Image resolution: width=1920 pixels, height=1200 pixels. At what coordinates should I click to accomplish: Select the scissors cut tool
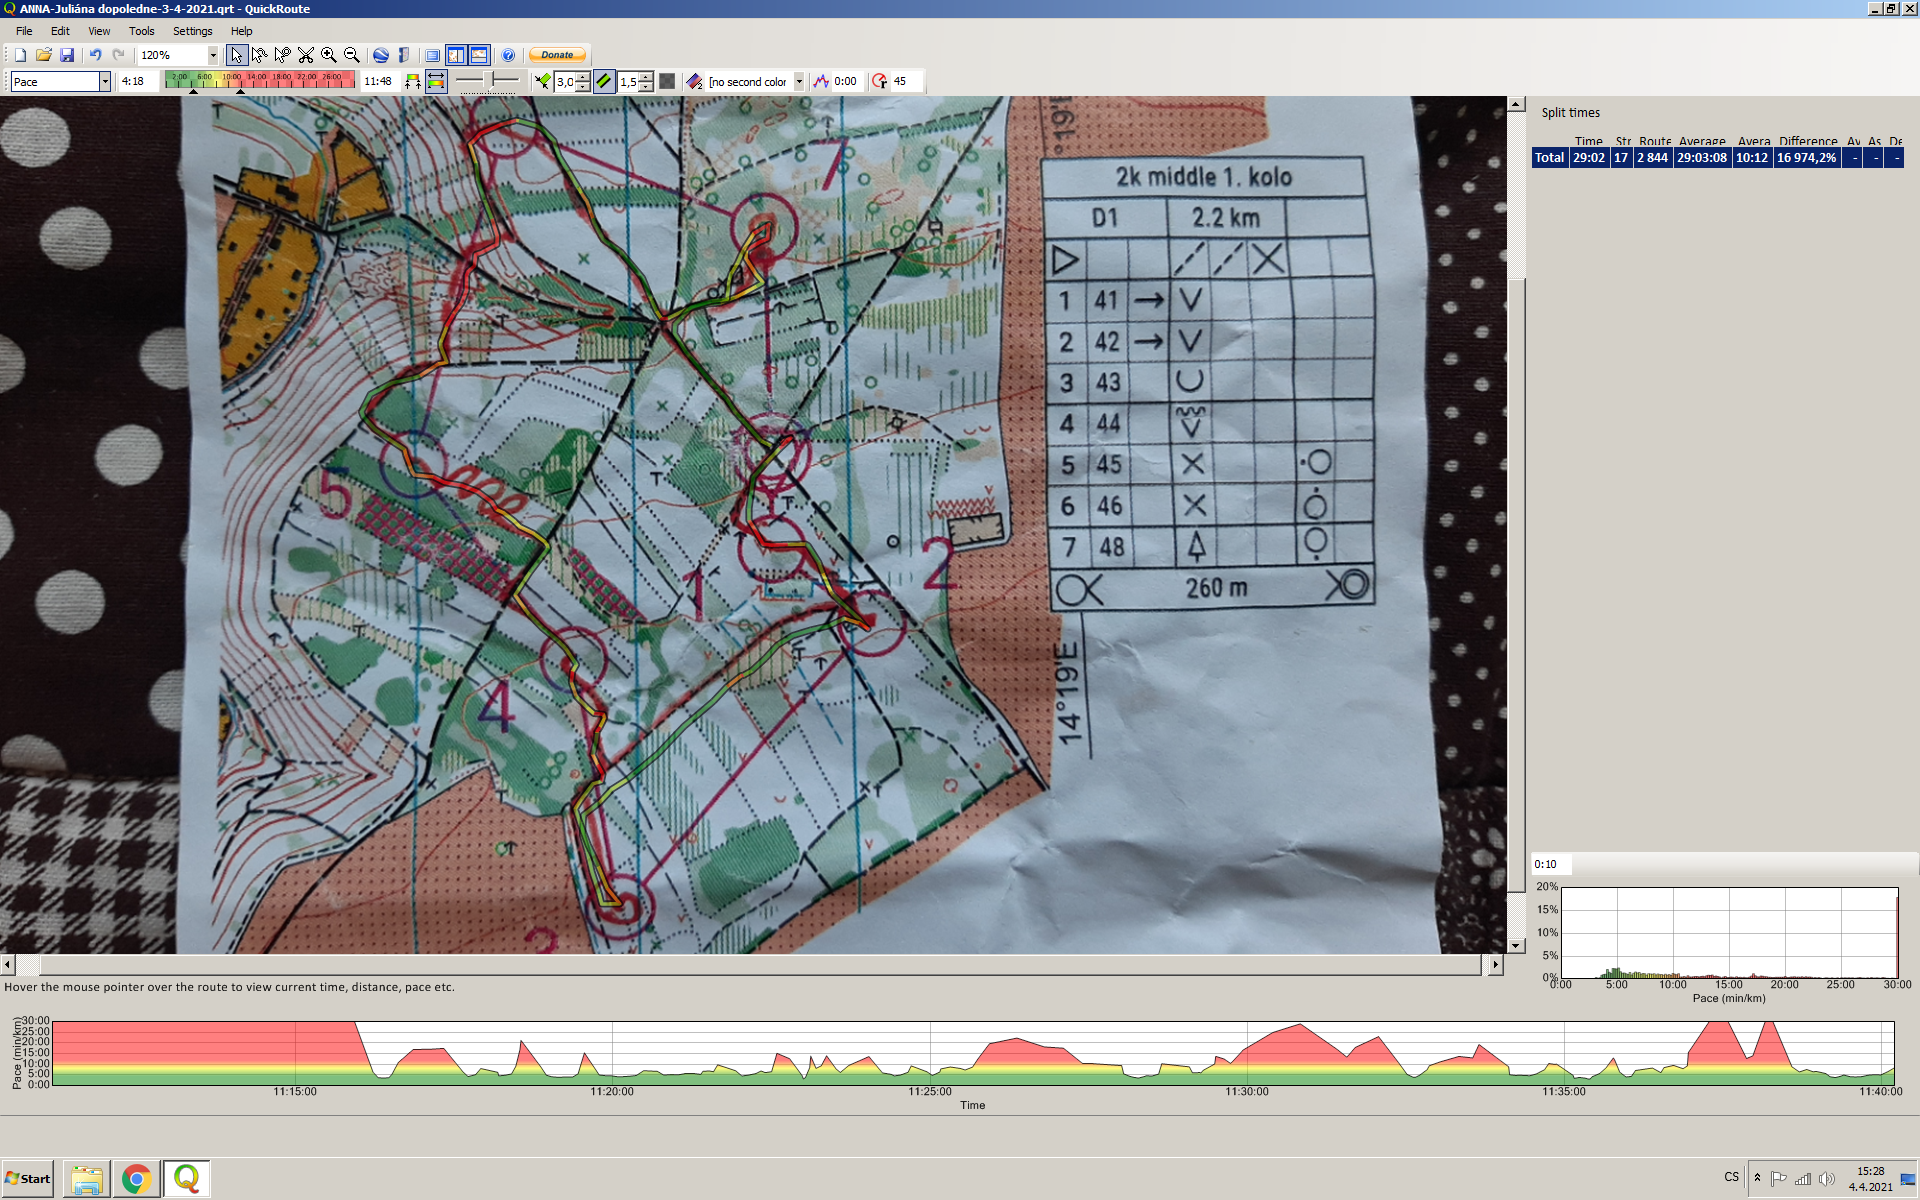point(305,55)
